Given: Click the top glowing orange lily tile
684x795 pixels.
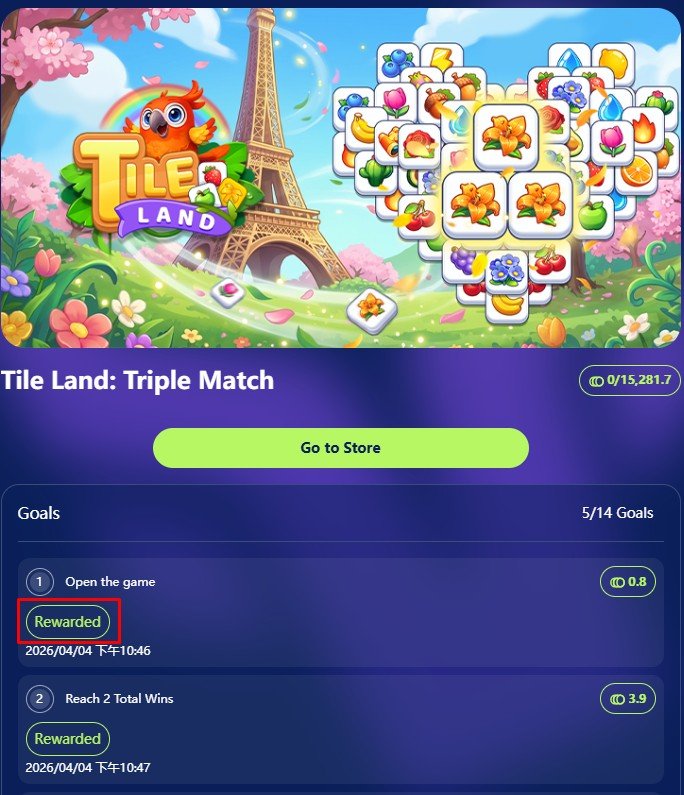Looking at the screenshot, I should (x=506, y=137).
